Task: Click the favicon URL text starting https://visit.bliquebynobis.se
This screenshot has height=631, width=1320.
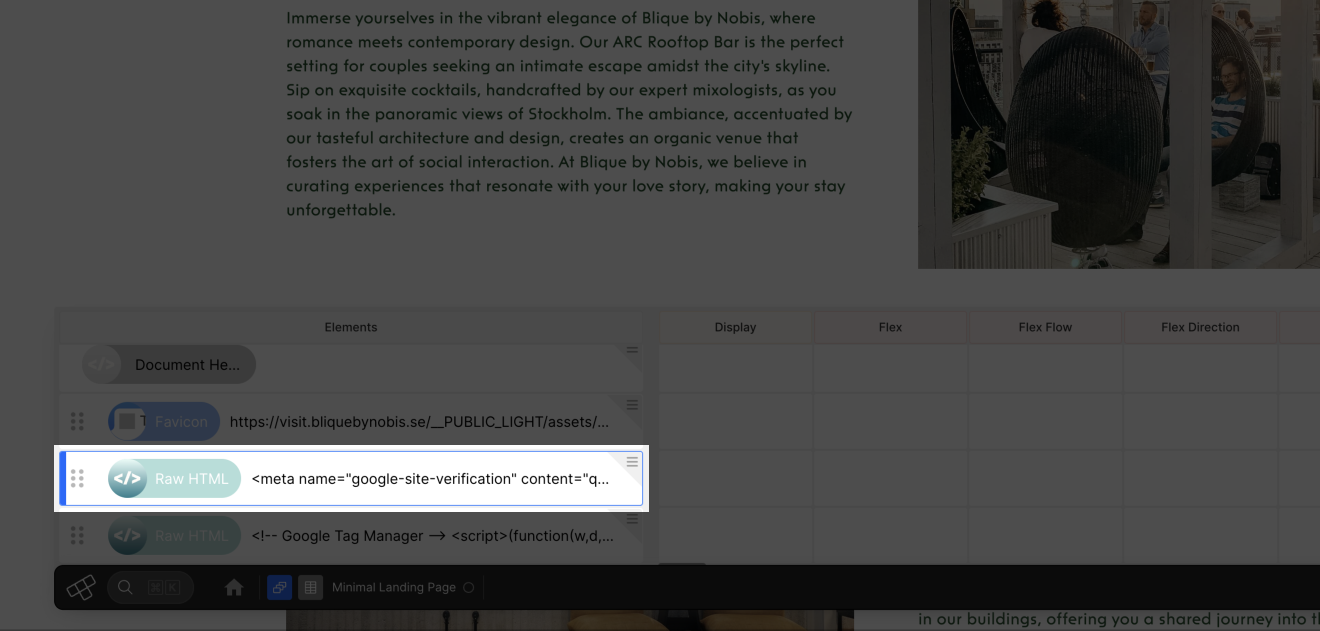Action: coord(419,422)
